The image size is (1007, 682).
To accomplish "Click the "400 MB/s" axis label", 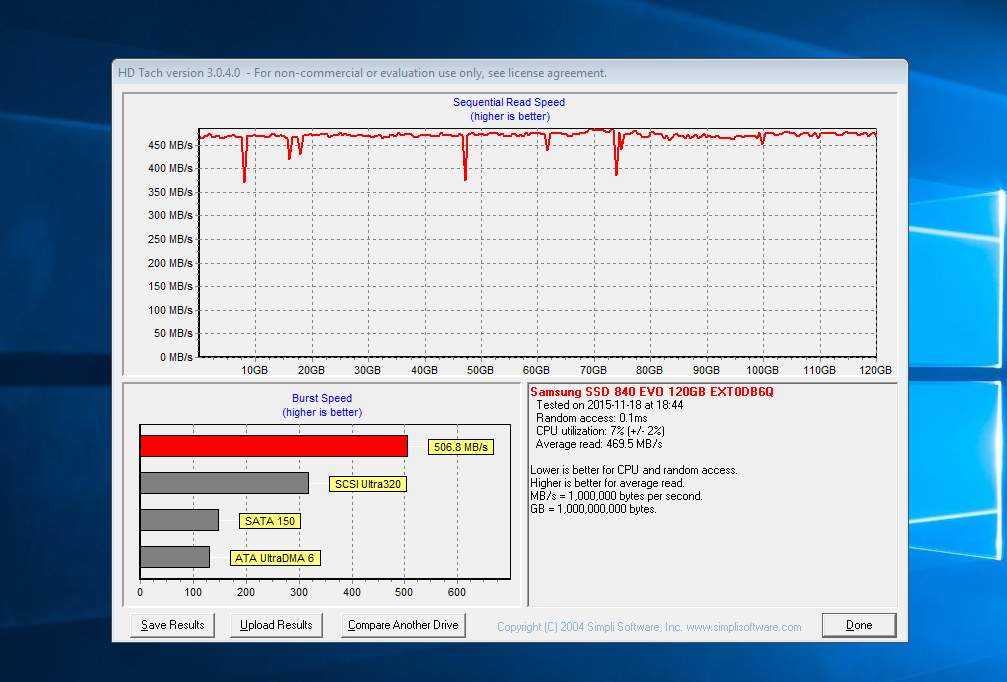I will (x=170, y=168).
